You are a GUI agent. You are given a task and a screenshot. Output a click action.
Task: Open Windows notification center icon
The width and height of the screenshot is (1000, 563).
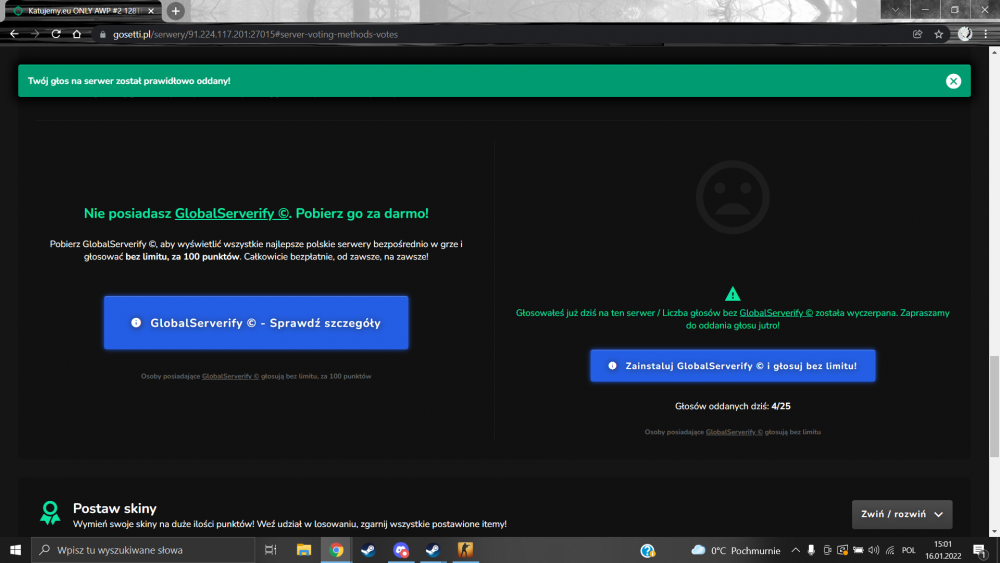980,550
